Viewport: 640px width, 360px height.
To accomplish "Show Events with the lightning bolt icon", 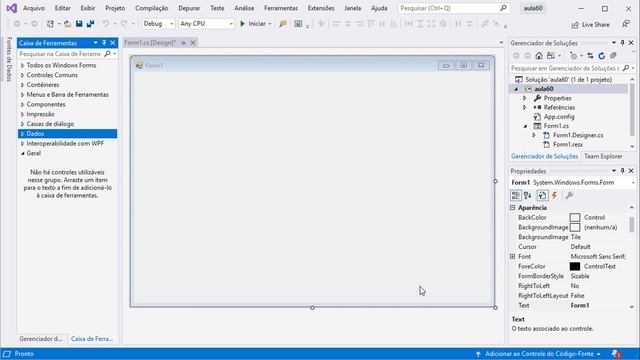I will pos(554,196).
